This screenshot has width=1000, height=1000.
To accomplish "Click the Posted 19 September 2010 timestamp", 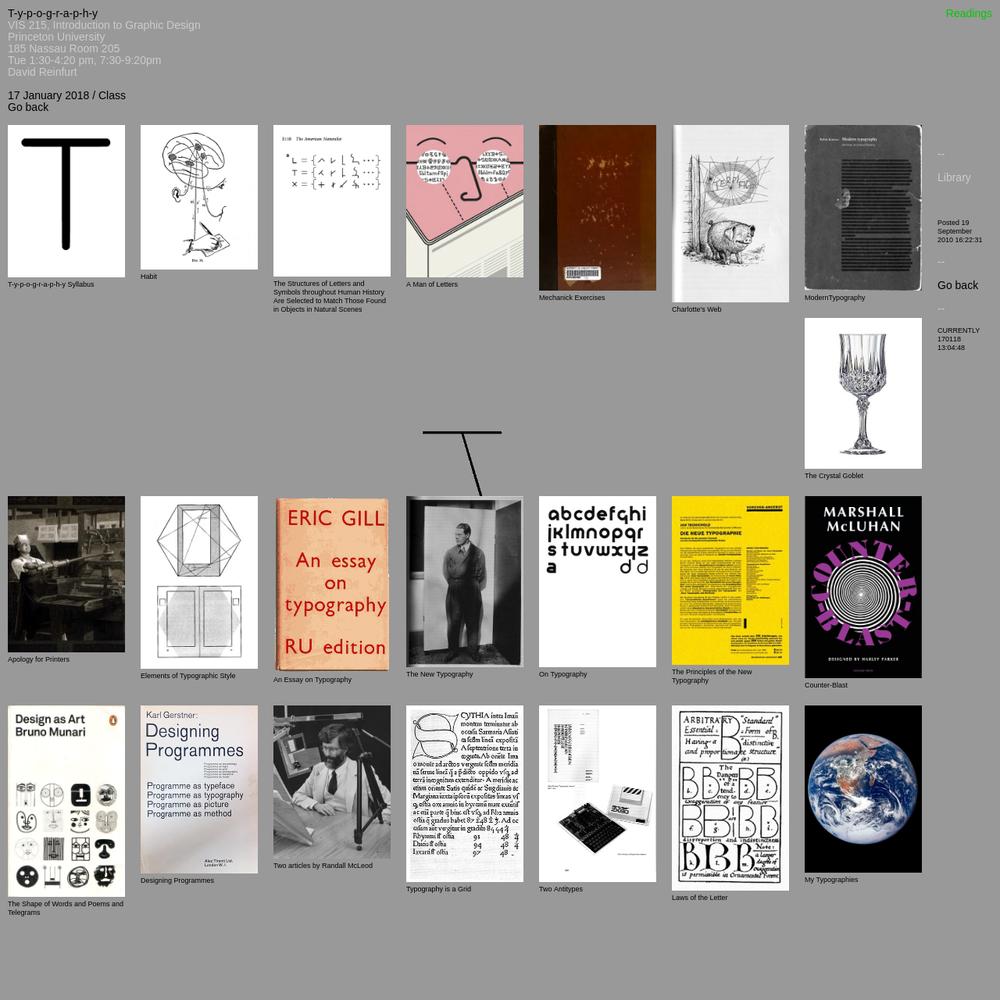I will coord(959,232).
